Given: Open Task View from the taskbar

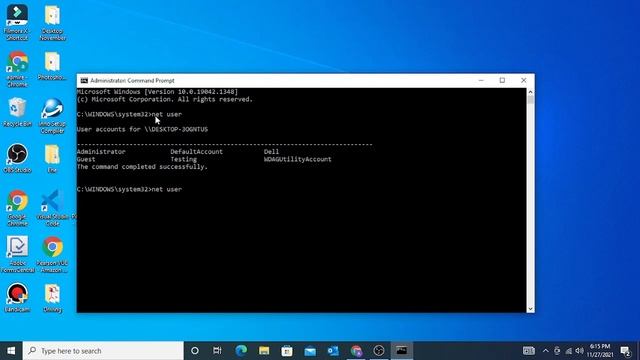Looking at the screenshot, I should tap(217, 351).
